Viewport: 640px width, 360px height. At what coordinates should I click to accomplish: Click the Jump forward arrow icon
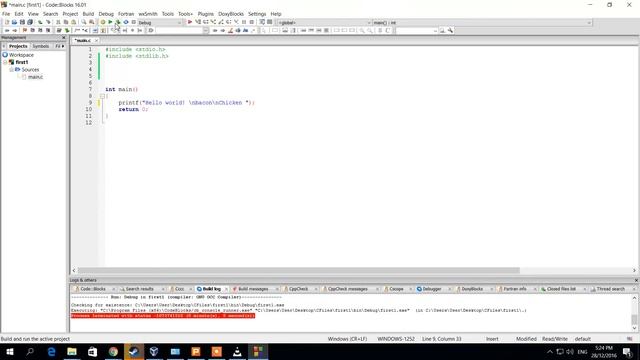(x=14, y=31)
